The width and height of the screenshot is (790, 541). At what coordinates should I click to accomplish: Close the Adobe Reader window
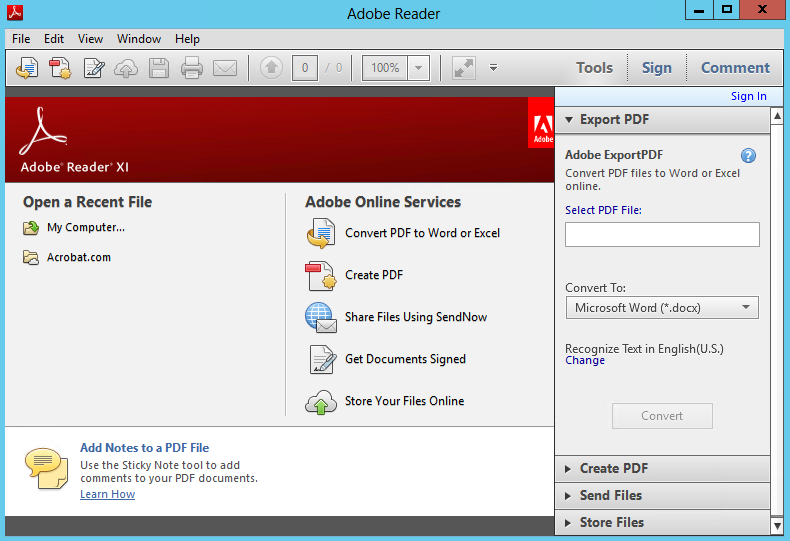point(763,10)
